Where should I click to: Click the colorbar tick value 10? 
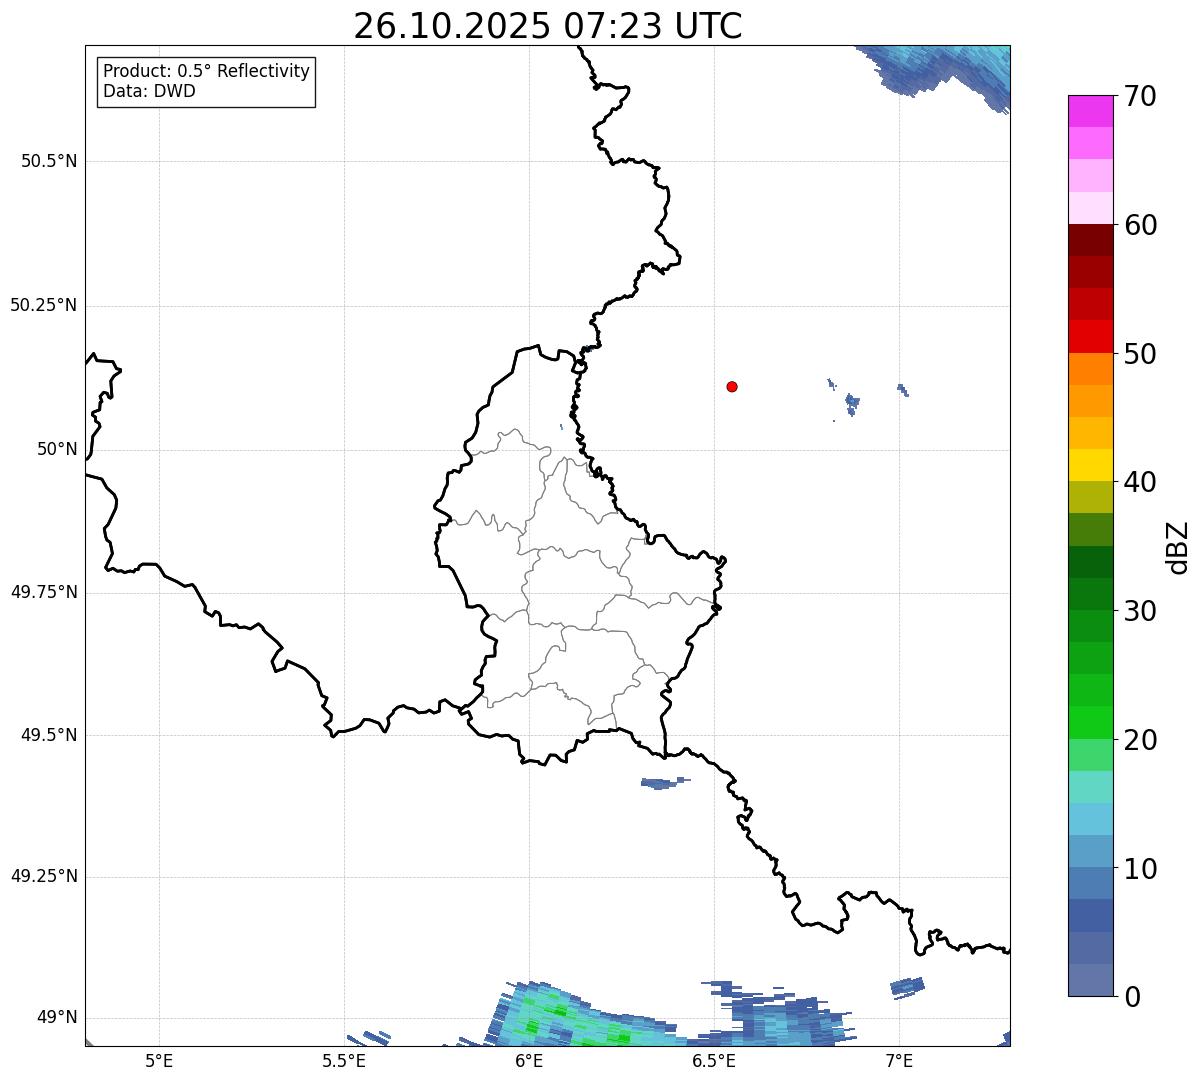(x=1140, y=869)
